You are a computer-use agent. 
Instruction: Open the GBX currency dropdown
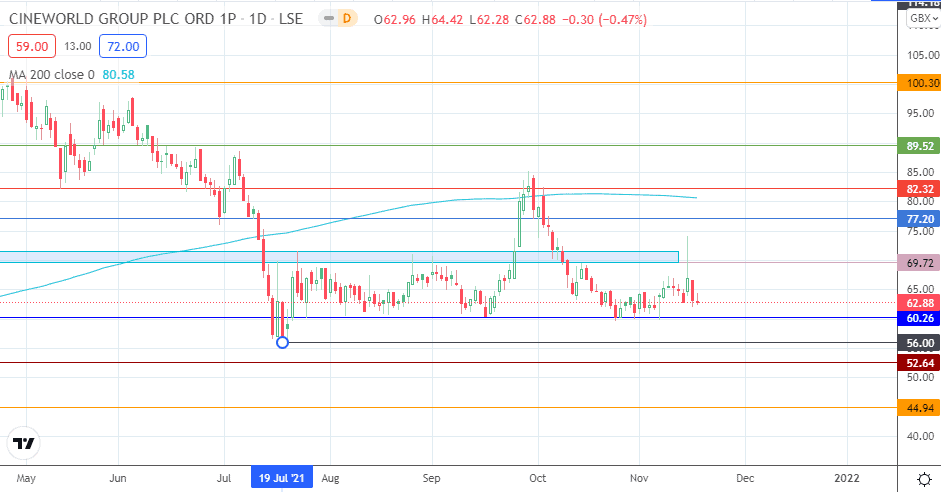(923, 18)
